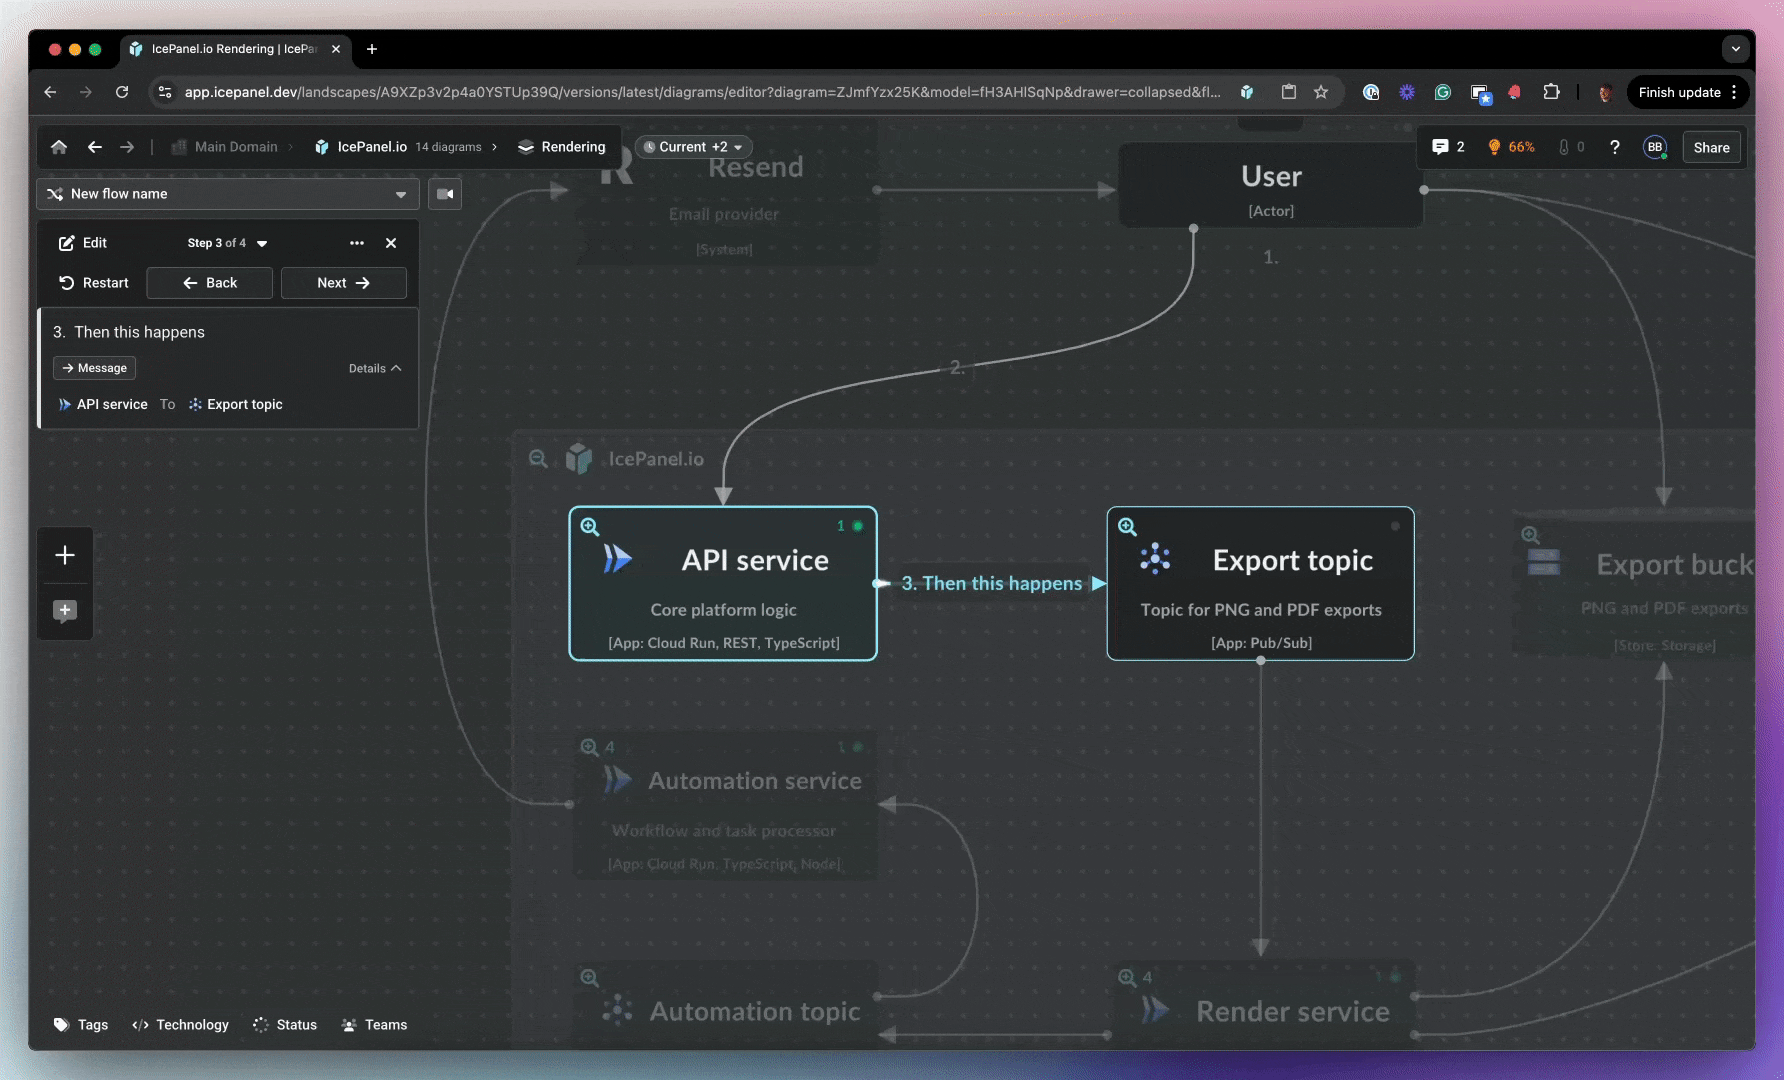Expand the New flow name dropdown
The width and height of the screenshot is (1784, 1080).
pyautogui.click(x=400, y=194)
